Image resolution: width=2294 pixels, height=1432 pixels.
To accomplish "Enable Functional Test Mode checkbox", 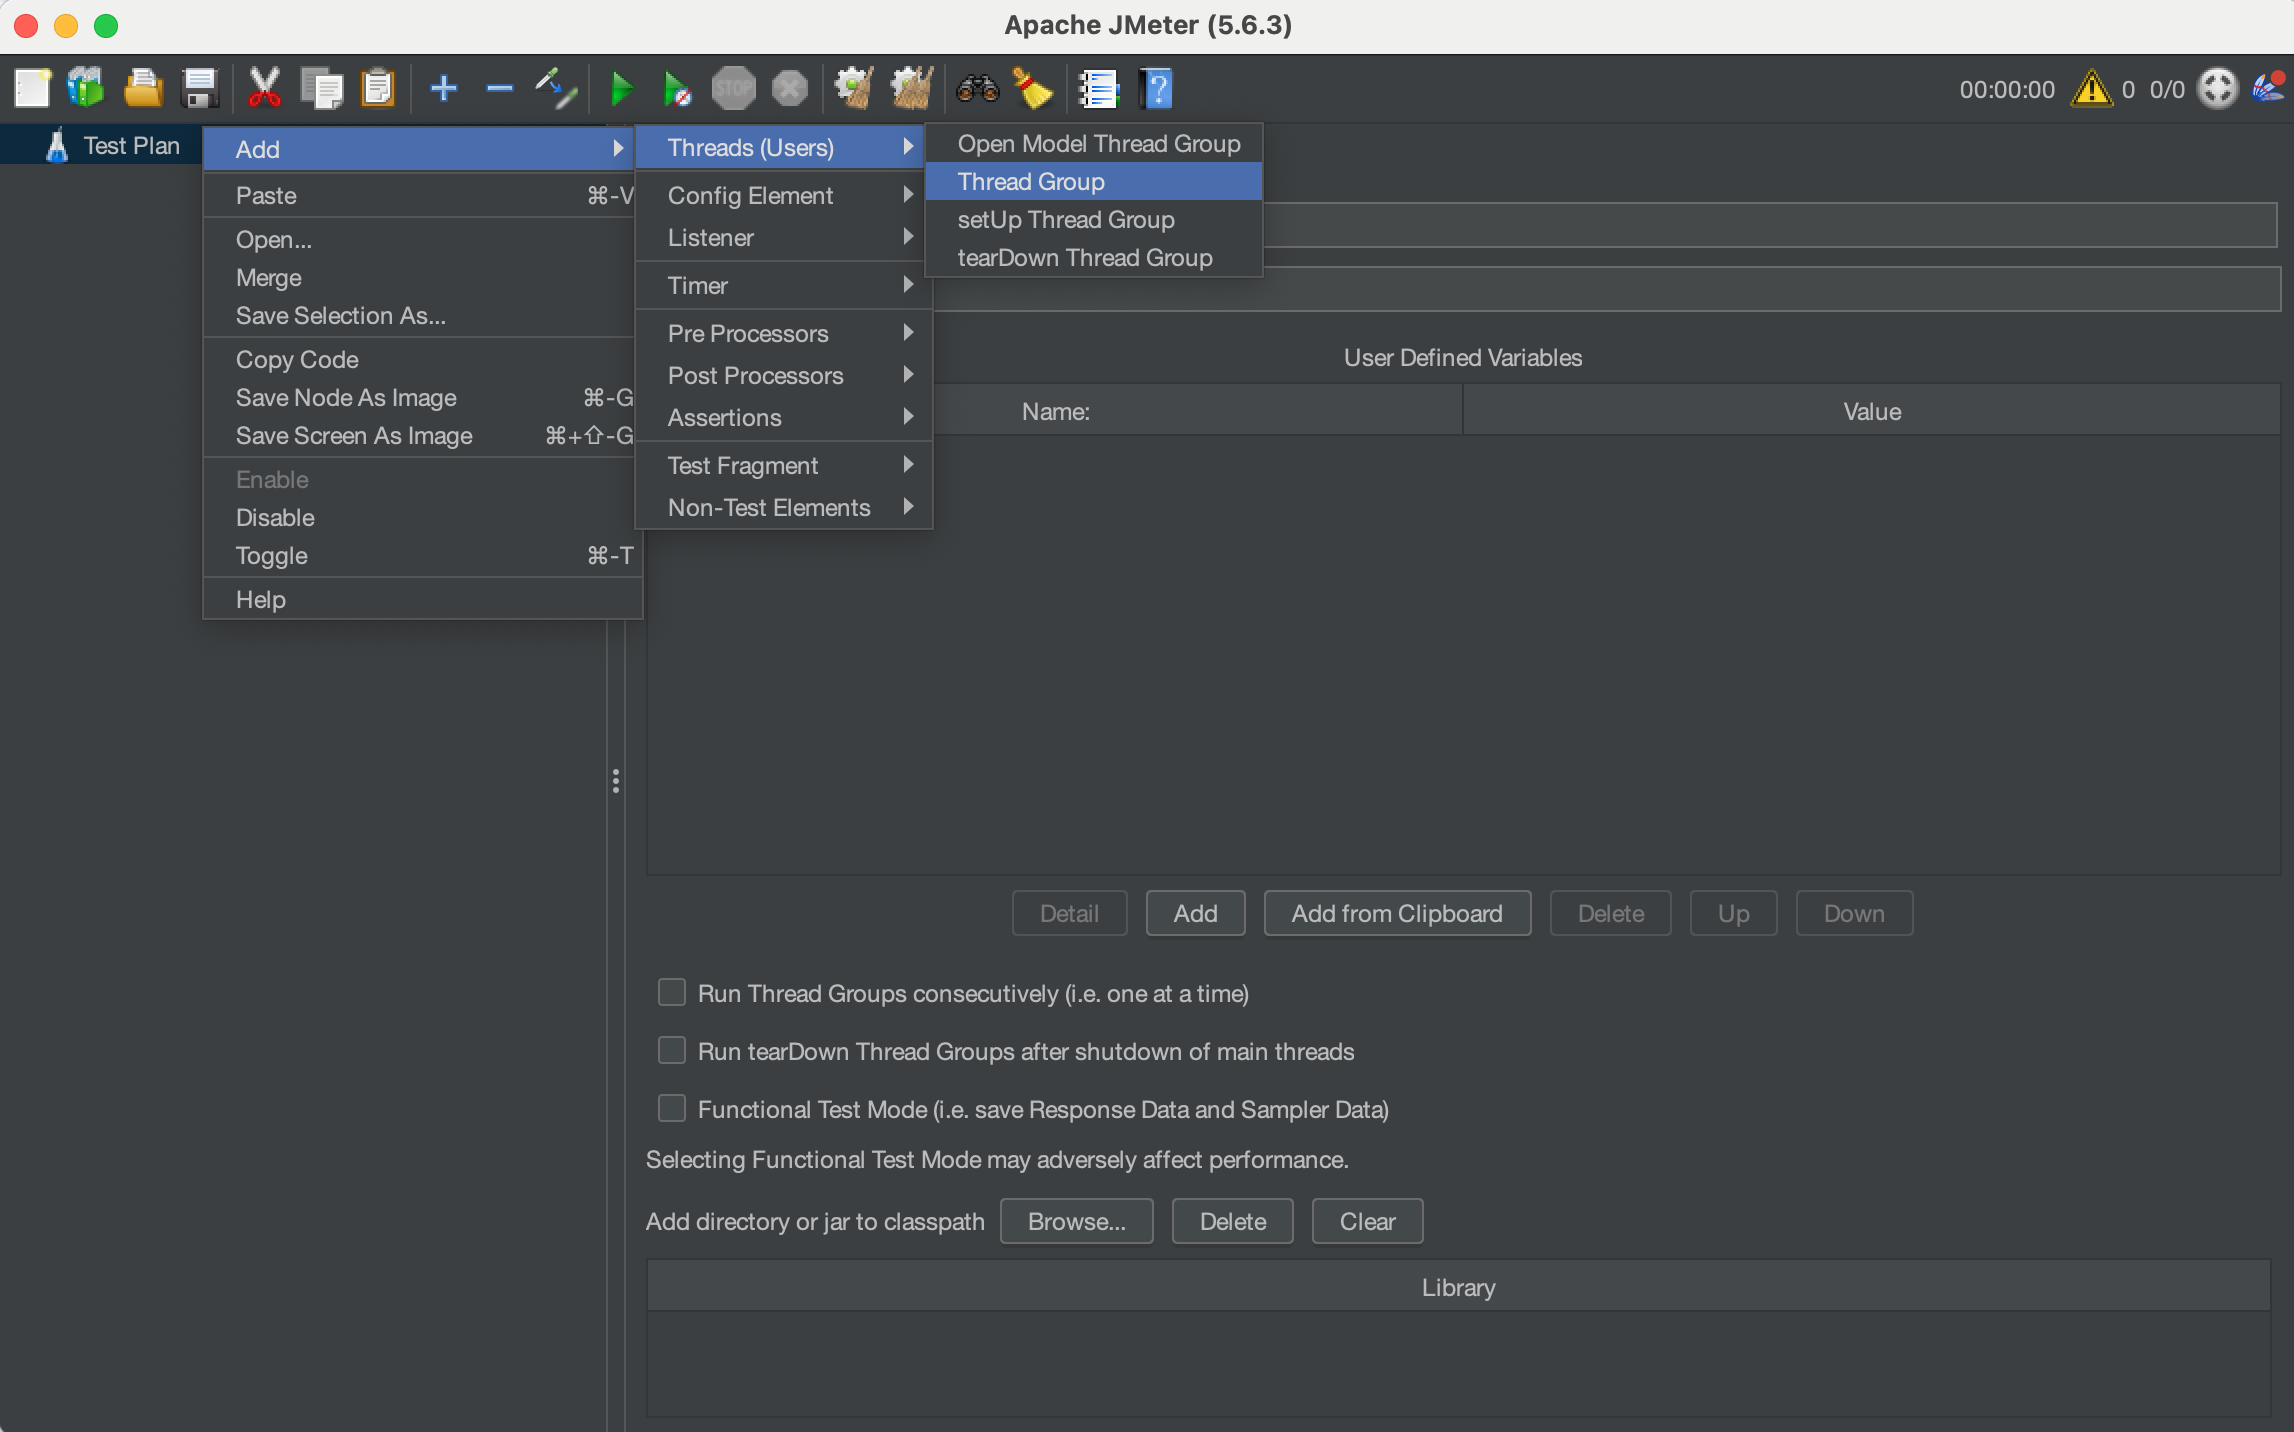I will 672,1108.
